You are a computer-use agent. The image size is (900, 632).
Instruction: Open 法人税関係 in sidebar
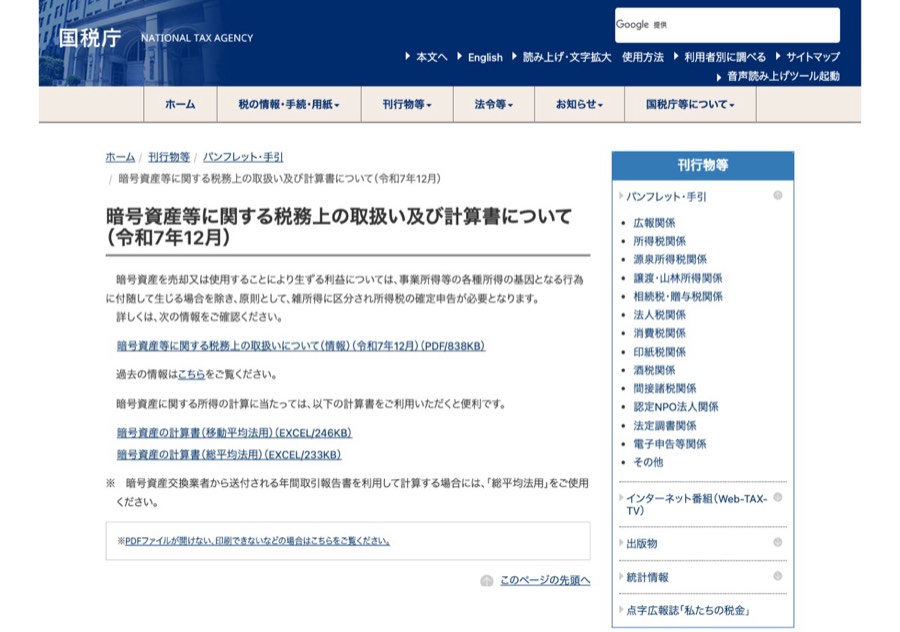pos(659,315)
